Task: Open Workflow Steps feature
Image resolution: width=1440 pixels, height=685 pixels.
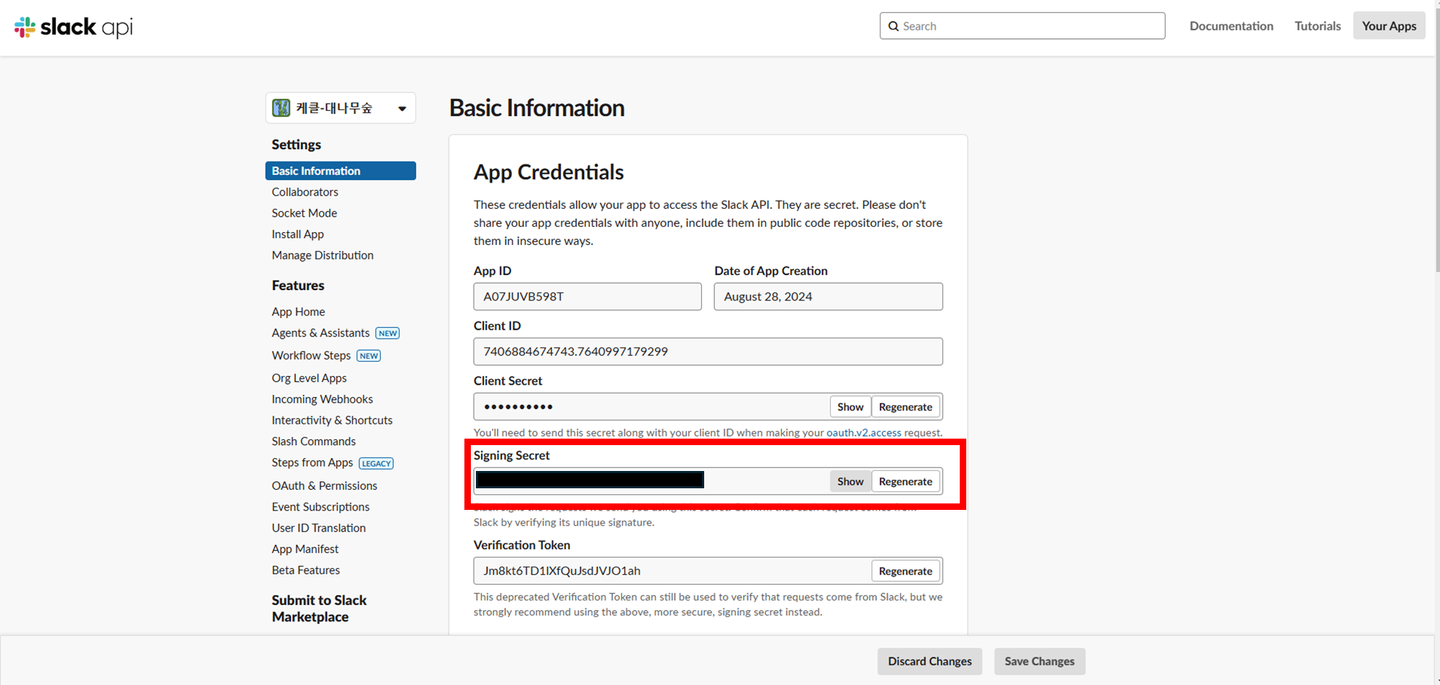Action: point(311,356)
